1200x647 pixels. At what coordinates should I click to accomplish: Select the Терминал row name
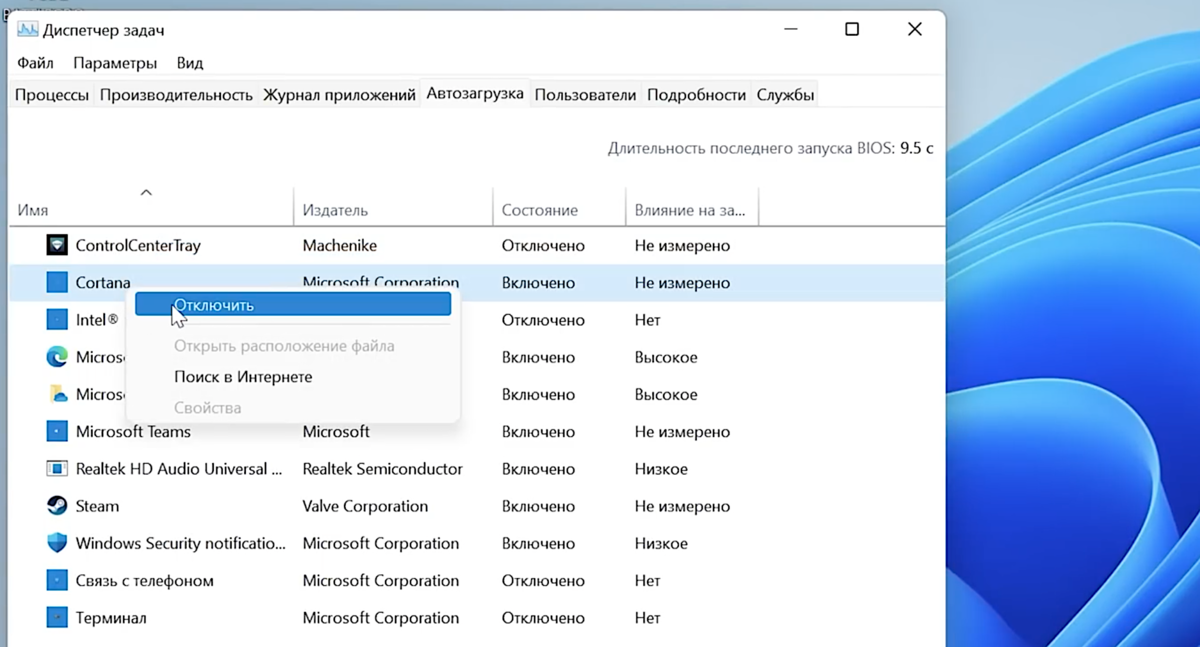[111, 618]
